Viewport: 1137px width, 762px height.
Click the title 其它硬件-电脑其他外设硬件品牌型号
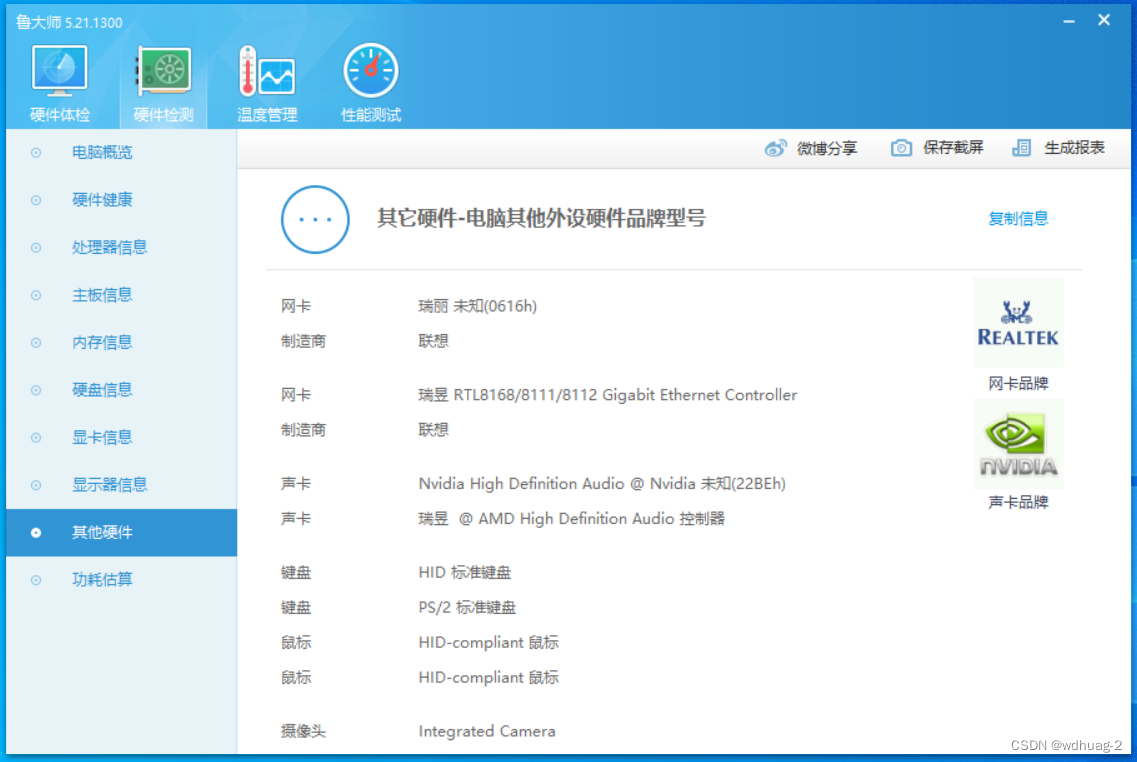click(541, 218)
